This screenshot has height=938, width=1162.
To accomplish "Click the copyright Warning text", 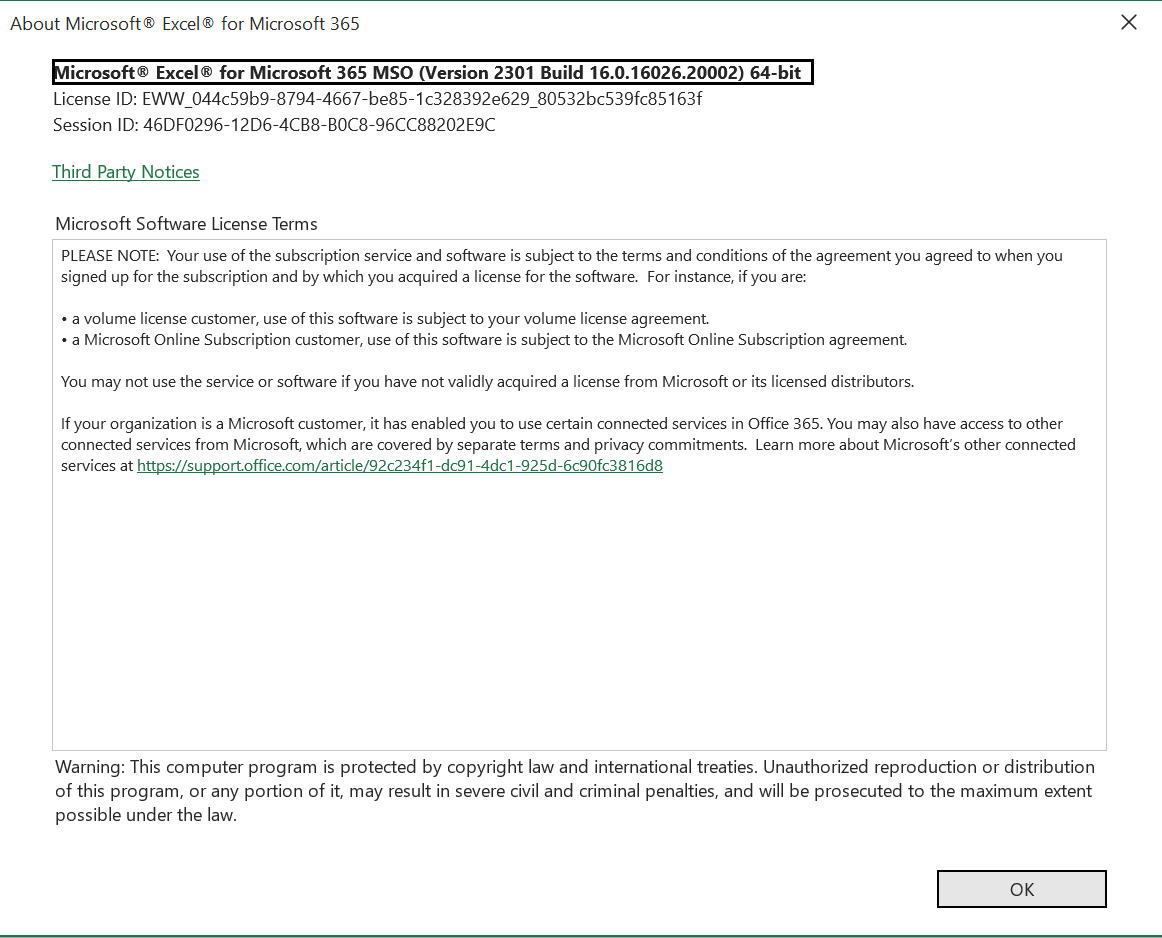I will pos(574,791).
